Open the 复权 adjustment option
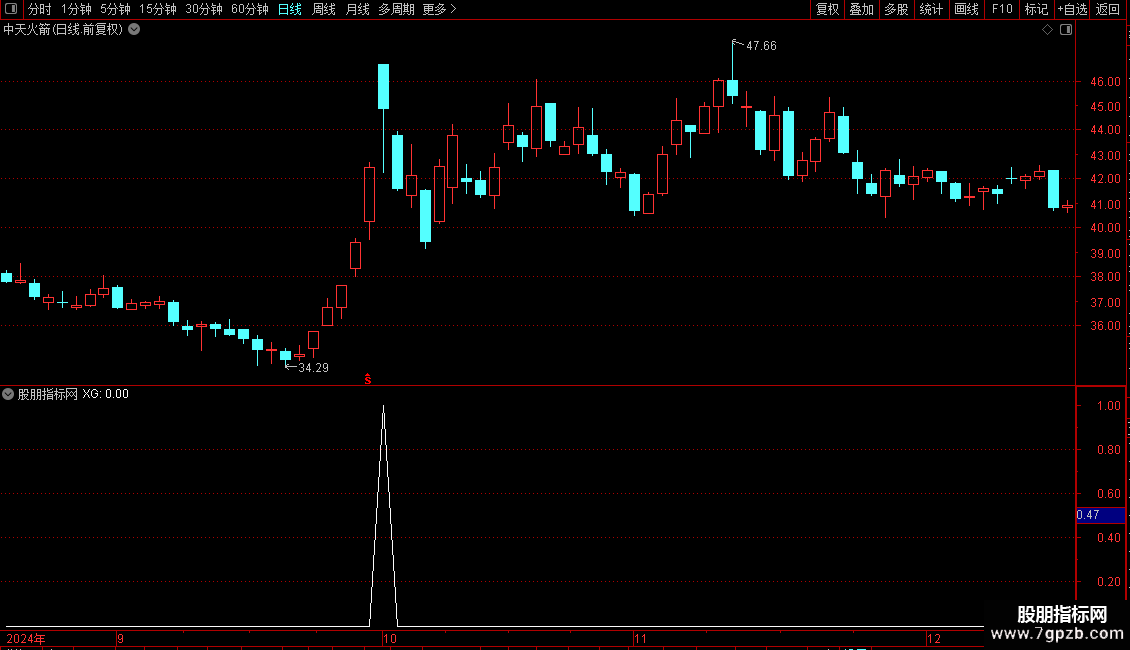This screenshot has height=650, width=1130. tap(827, 9)
